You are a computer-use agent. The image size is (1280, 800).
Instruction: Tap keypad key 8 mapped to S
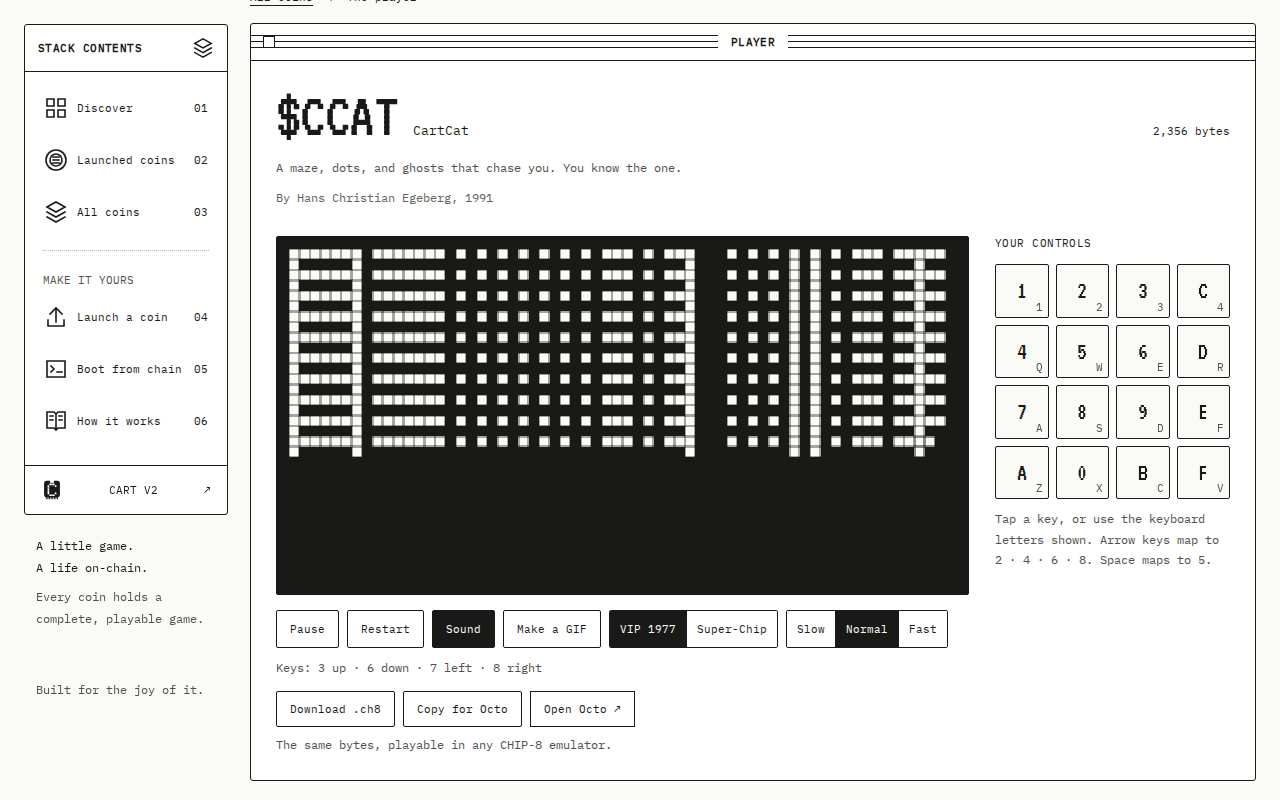click(1082, 412)
